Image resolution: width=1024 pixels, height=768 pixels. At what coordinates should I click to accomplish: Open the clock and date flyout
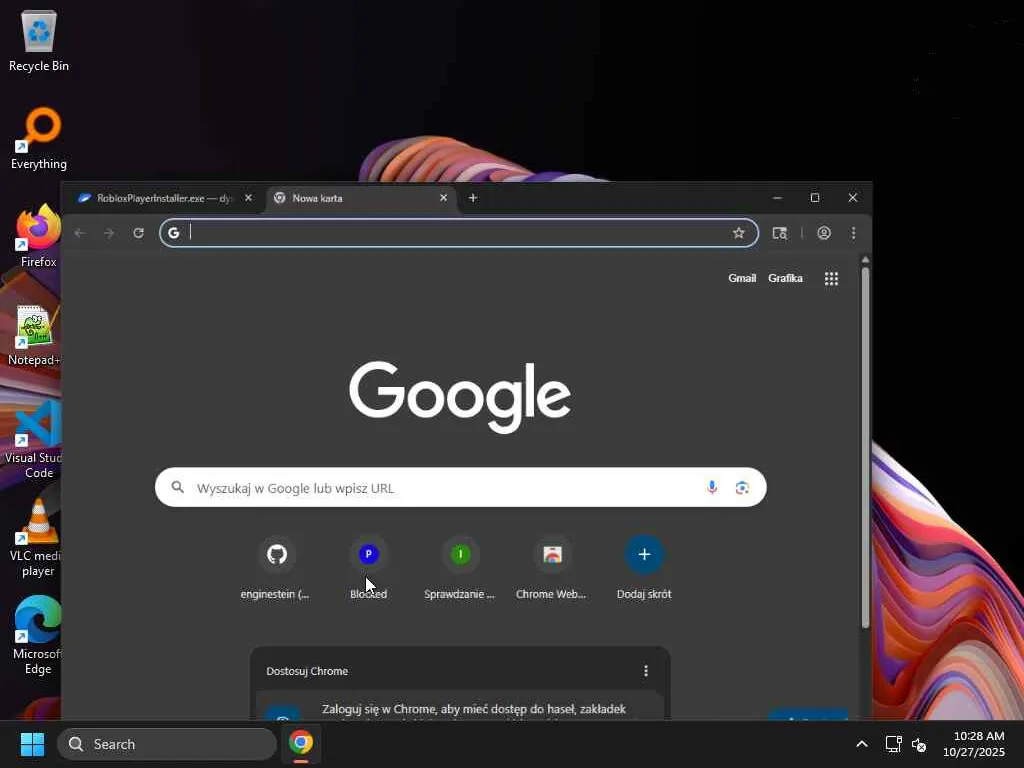coord(973,744)
